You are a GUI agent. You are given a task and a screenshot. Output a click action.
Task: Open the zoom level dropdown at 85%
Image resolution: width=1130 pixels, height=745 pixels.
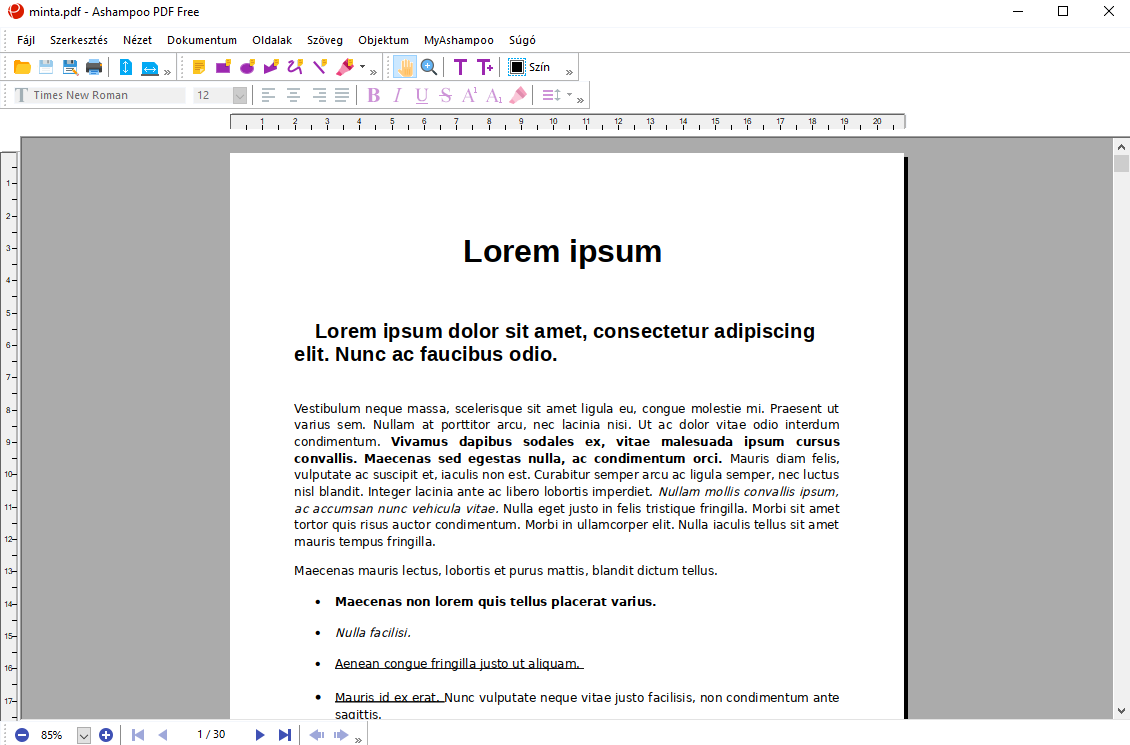click(84, 735)
